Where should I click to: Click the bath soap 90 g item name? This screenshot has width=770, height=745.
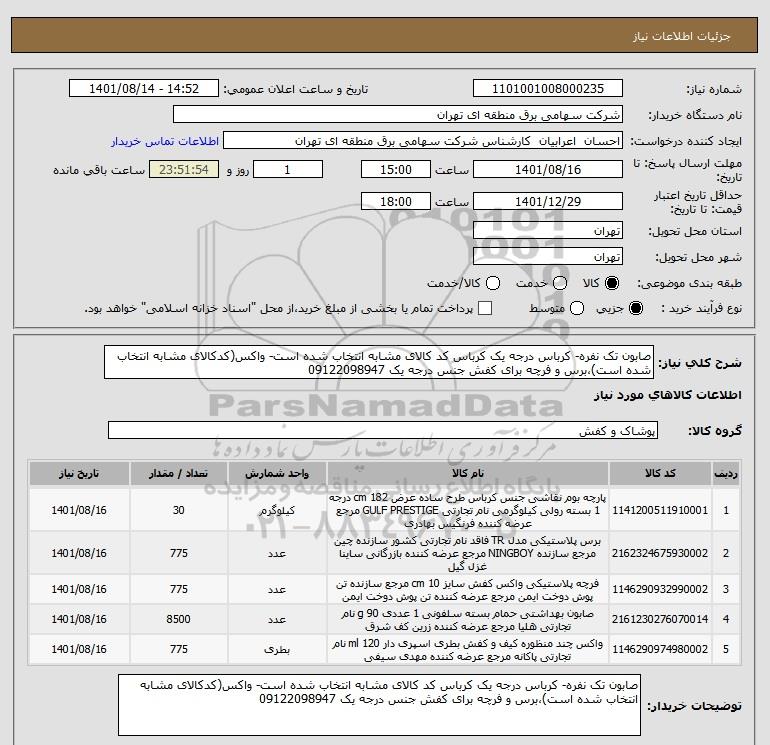[x=468, y=620]
